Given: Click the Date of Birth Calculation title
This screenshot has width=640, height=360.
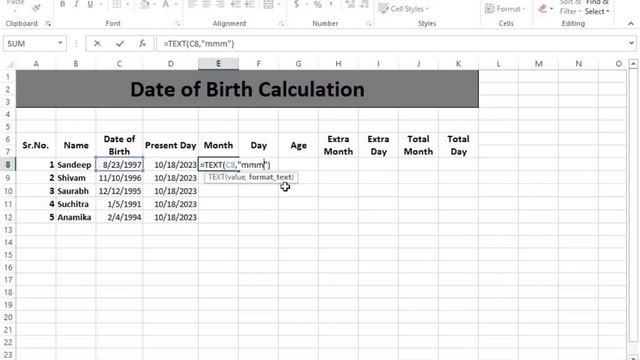Looking at the screenshot, I should click(x=247, y=89).
